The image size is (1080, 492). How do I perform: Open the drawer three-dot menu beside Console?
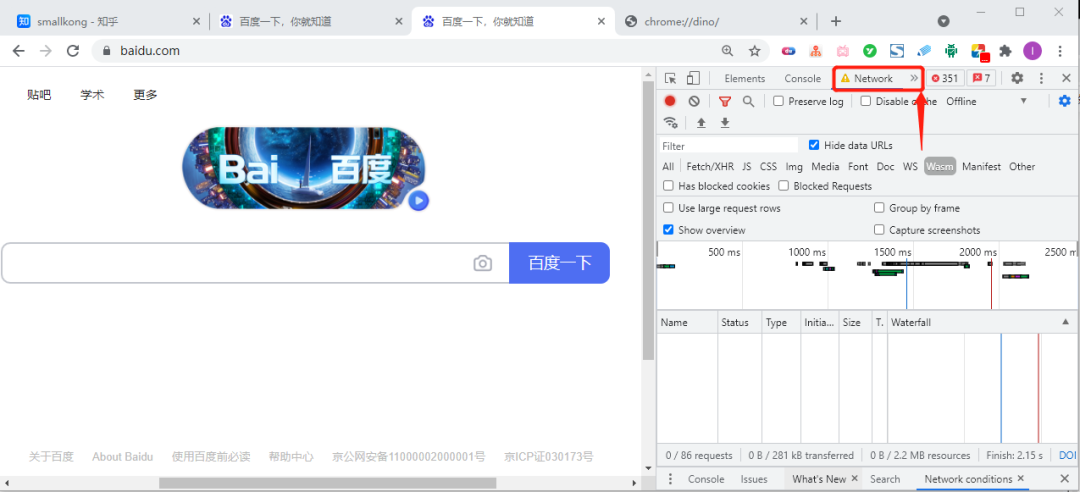pyautogui.click(x=671, y=479)
